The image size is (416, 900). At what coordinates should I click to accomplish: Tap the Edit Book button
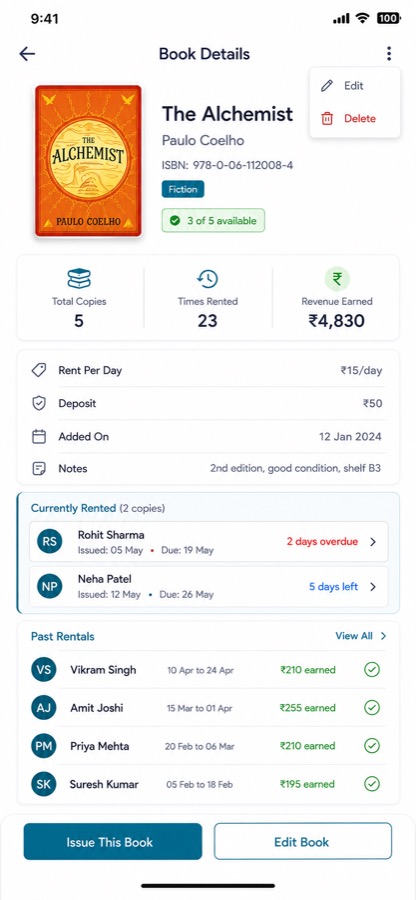303,841
